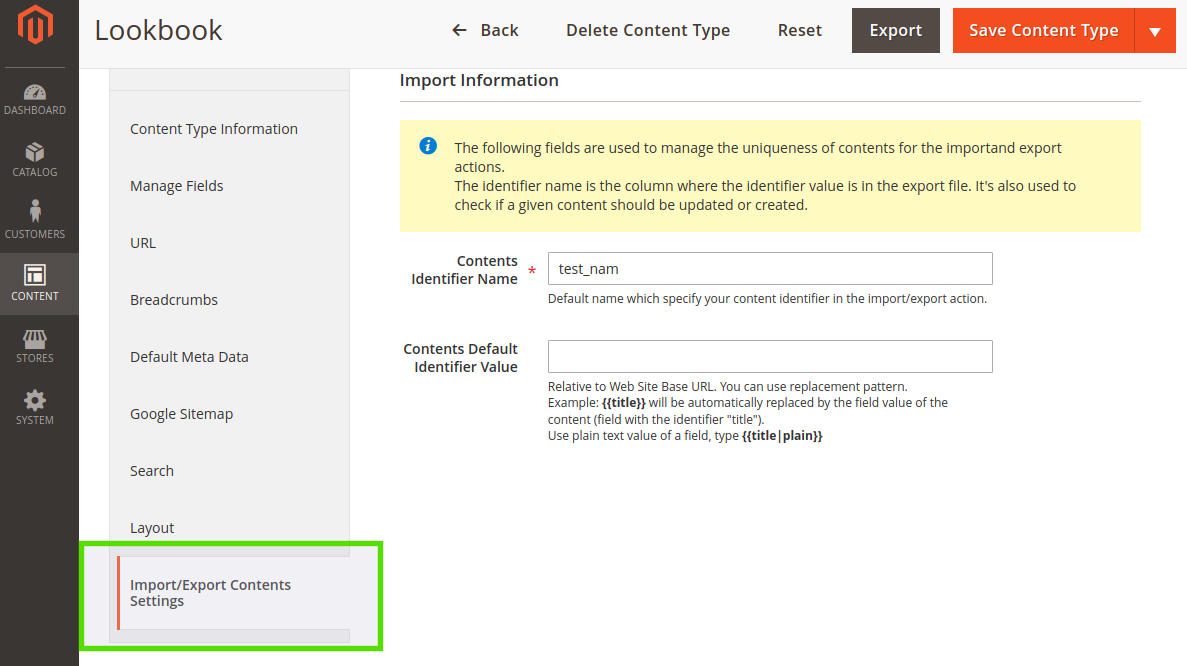Image resolution: width=1187 pixels, height=666 pixels.
Task: Open the Stores sidebar icon
Action: point(35,346)
